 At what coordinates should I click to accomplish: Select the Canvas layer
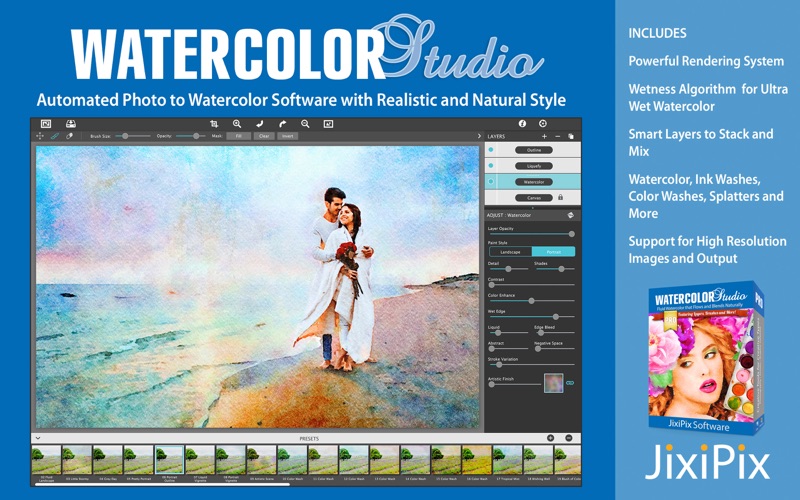[x=534, y=198]
